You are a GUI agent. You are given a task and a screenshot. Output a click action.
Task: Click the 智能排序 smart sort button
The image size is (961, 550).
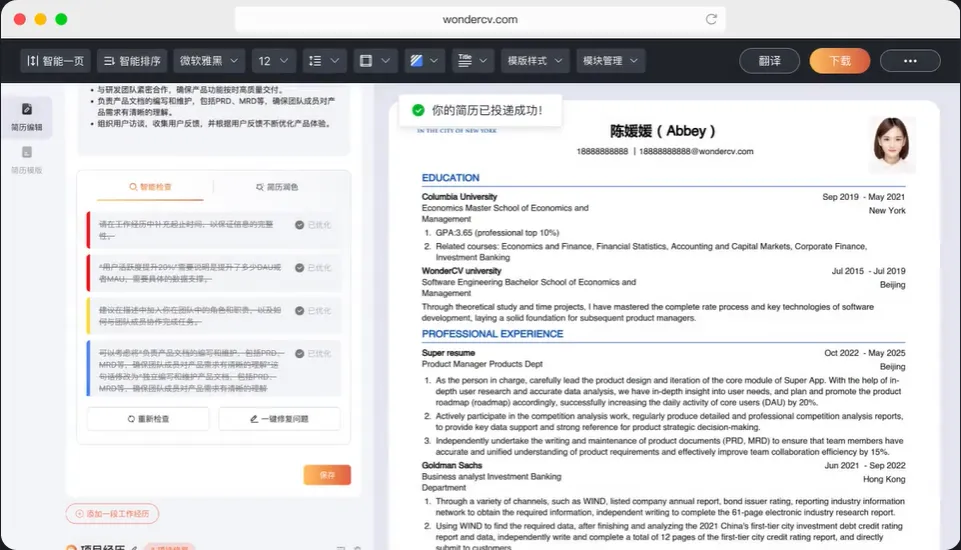(x=132, y=61)
